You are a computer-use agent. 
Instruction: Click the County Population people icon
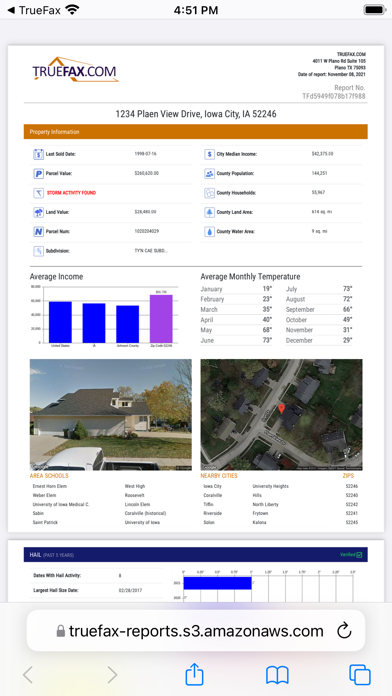(x=209, y=174)
